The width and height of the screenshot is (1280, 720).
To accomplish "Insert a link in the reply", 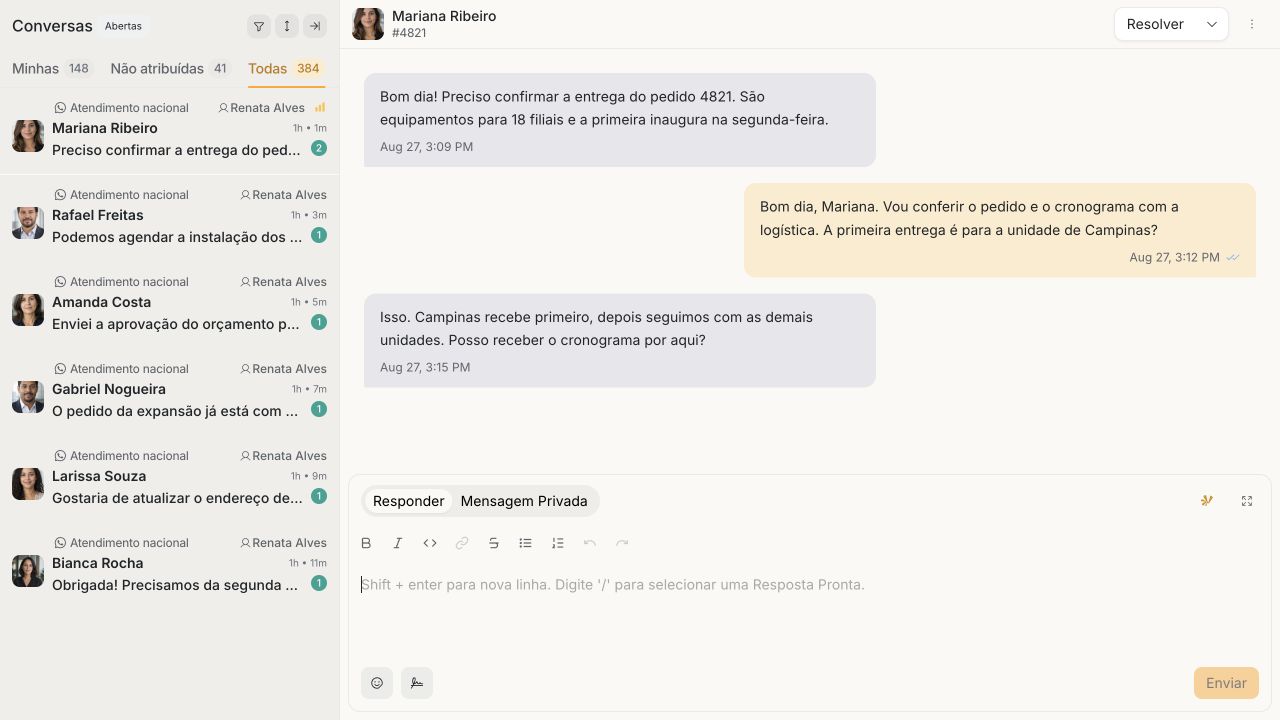I will [x=462, y=543].
